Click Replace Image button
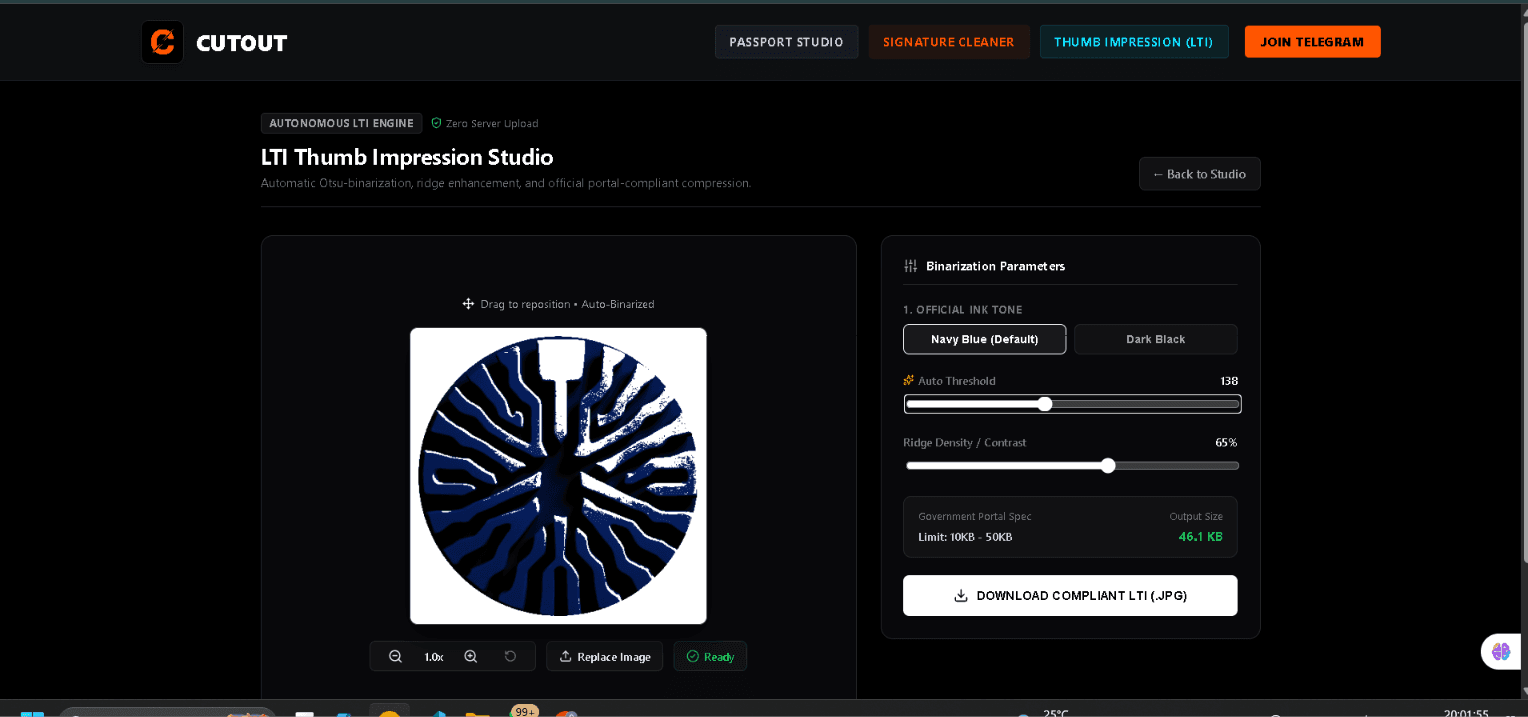This screenshot has height=717, width=1528. [605, 656]
